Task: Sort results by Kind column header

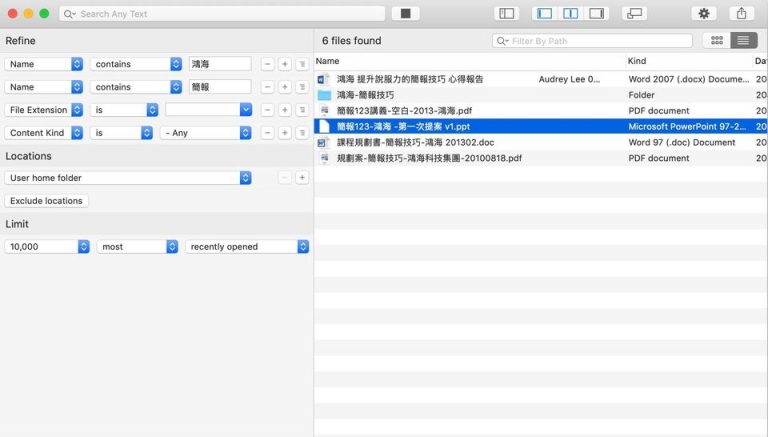Action: pyautogui.click(x=637, y=61)
